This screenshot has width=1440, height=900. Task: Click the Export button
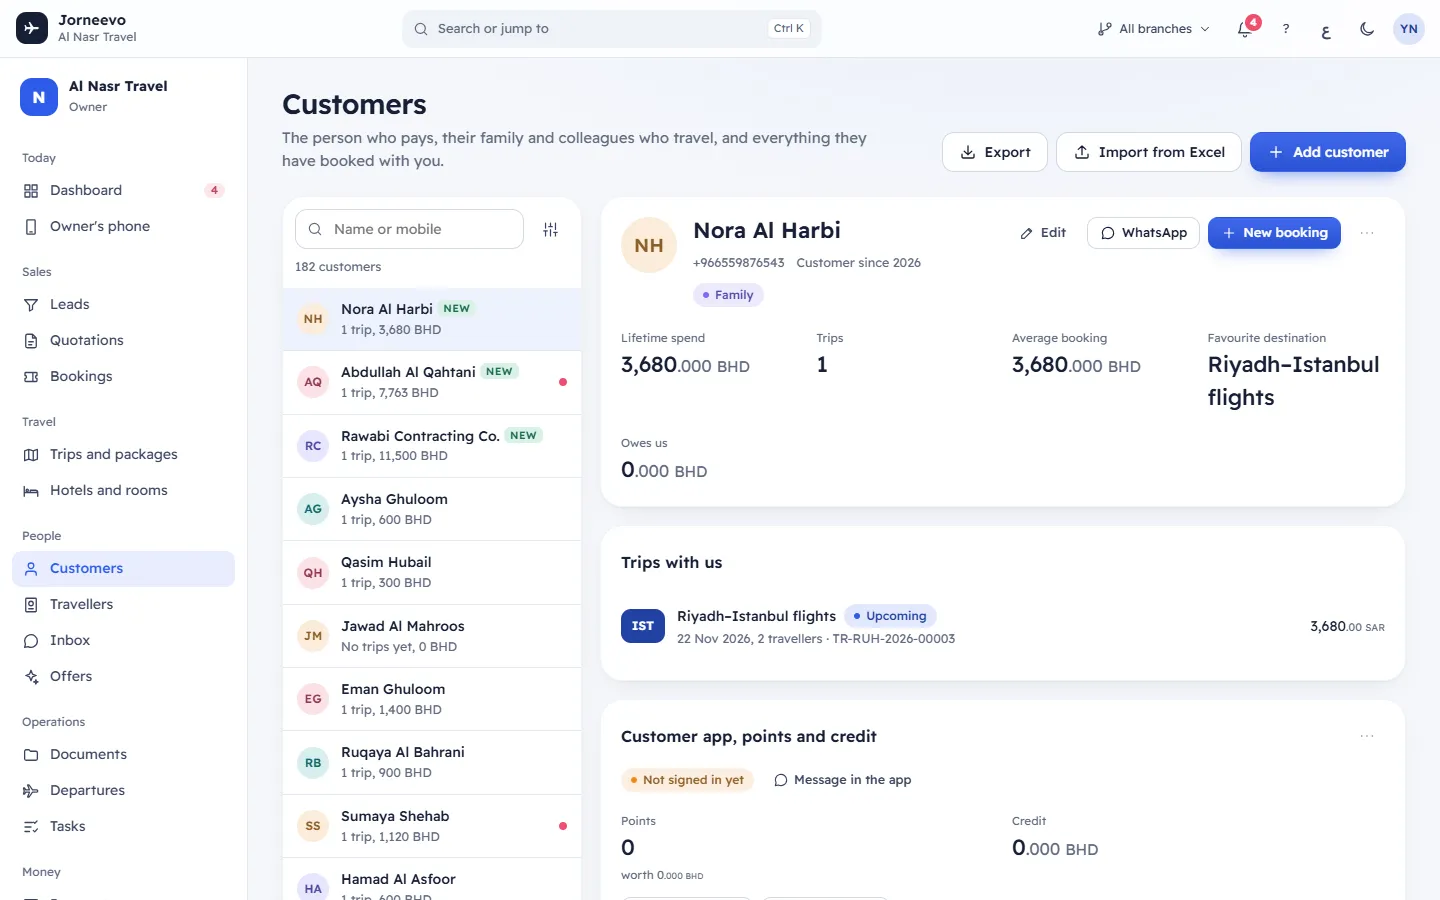coord(995,152)
